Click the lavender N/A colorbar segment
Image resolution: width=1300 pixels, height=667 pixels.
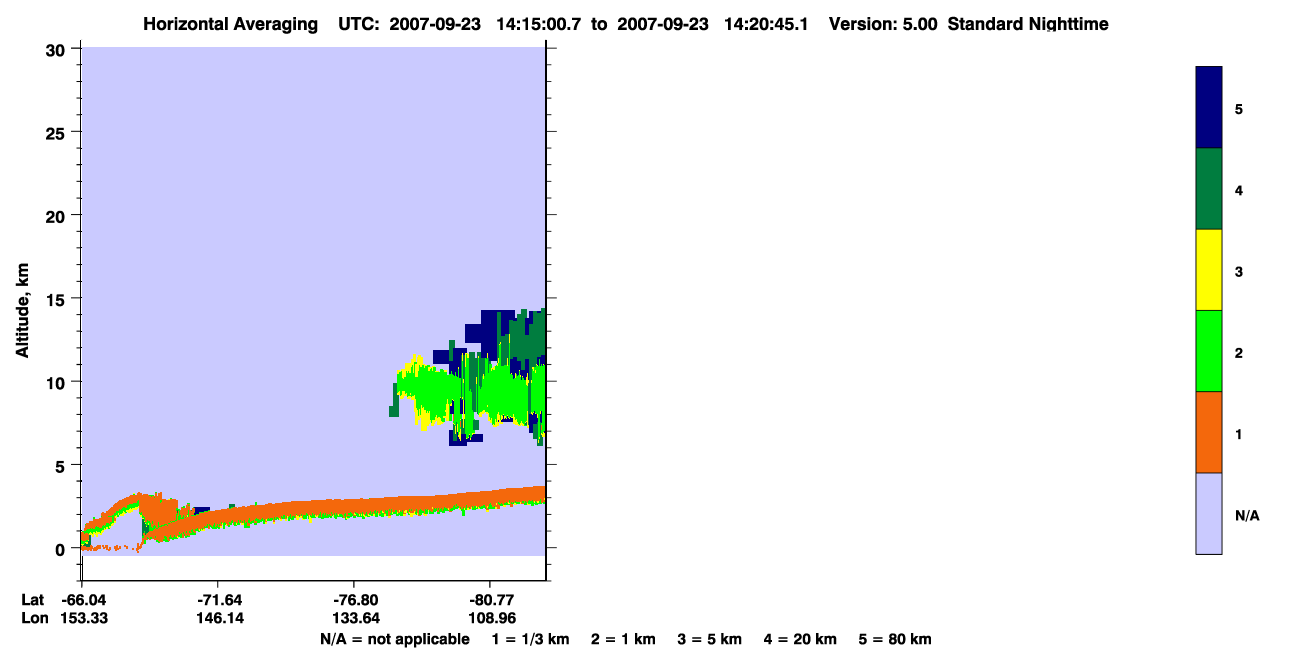pyautogui.click(x=1209, y=513)
